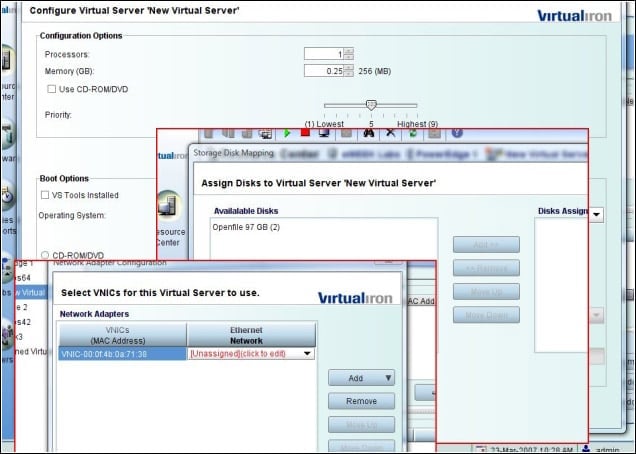Click the Storage Disk Mapping title bar
Screen dimensions: 636x454
[389, 153]
